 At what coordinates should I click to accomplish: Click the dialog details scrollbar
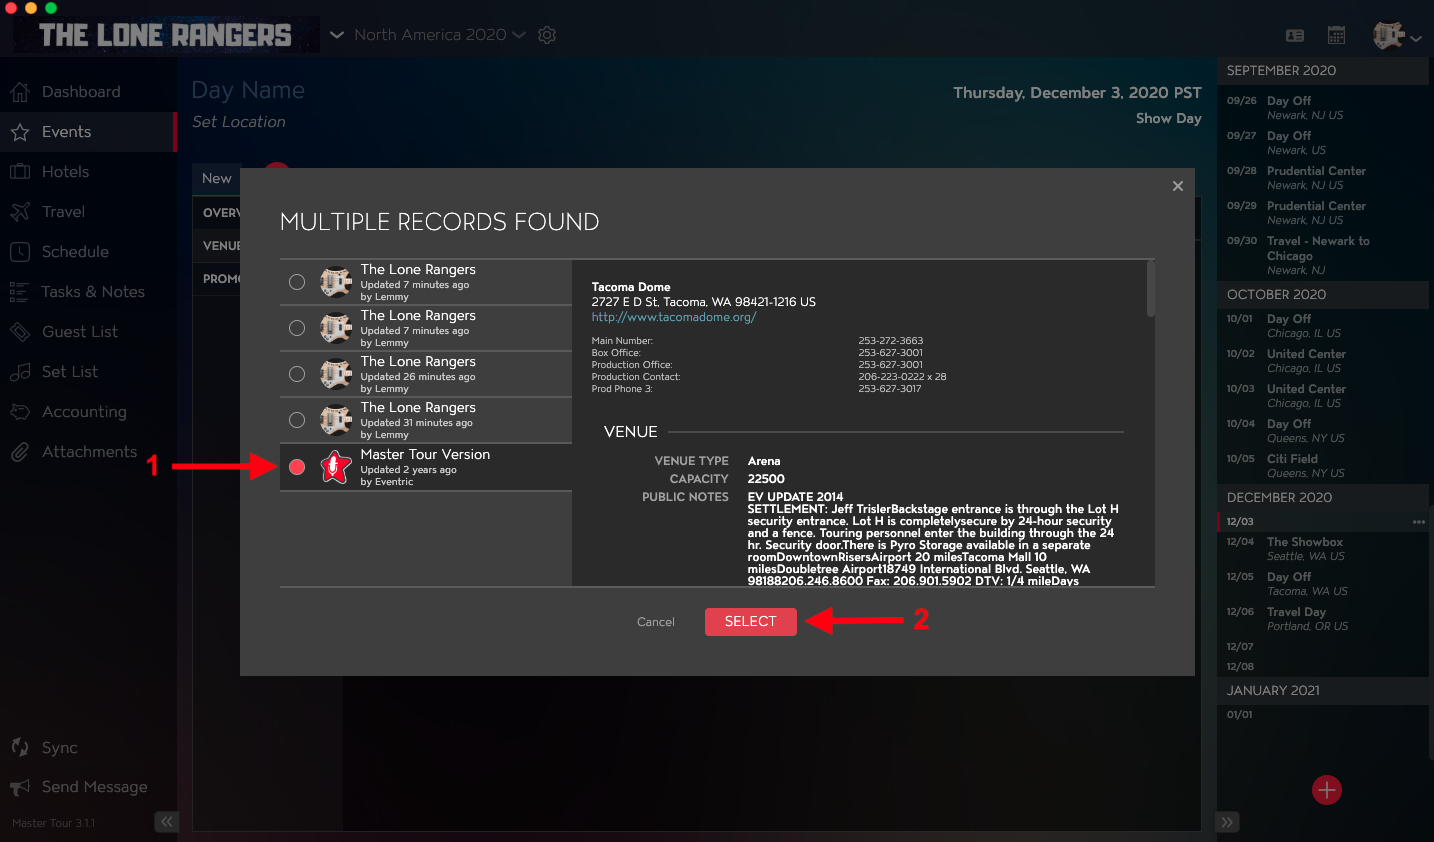coord(1151,290)
